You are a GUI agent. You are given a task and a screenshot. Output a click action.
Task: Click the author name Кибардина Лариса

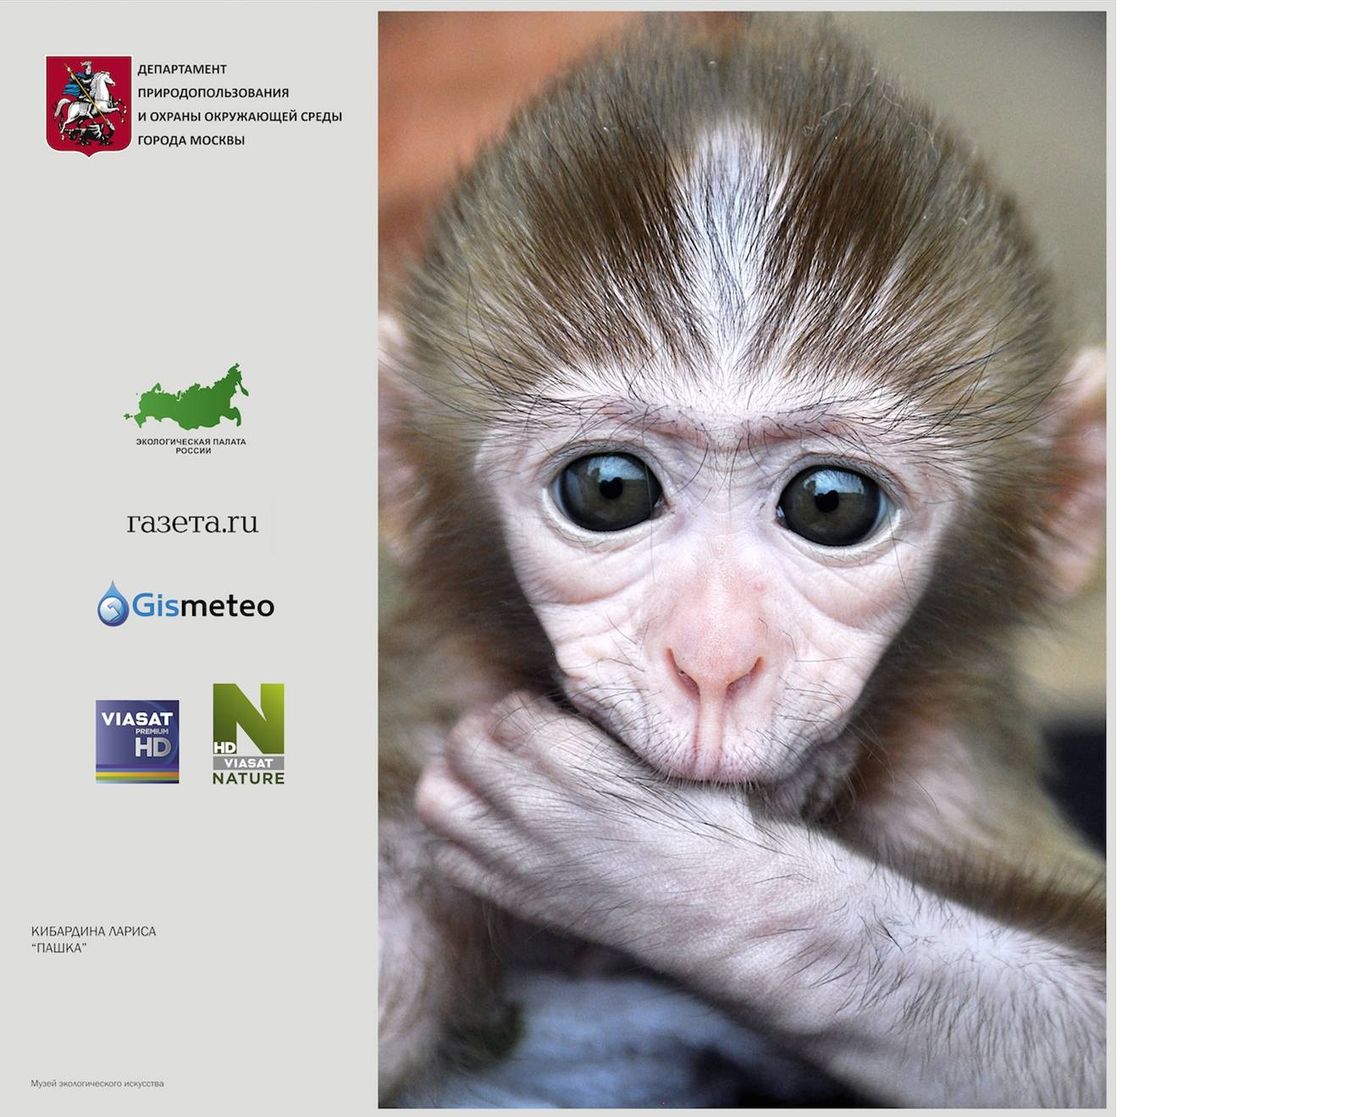tap(93, 931)
